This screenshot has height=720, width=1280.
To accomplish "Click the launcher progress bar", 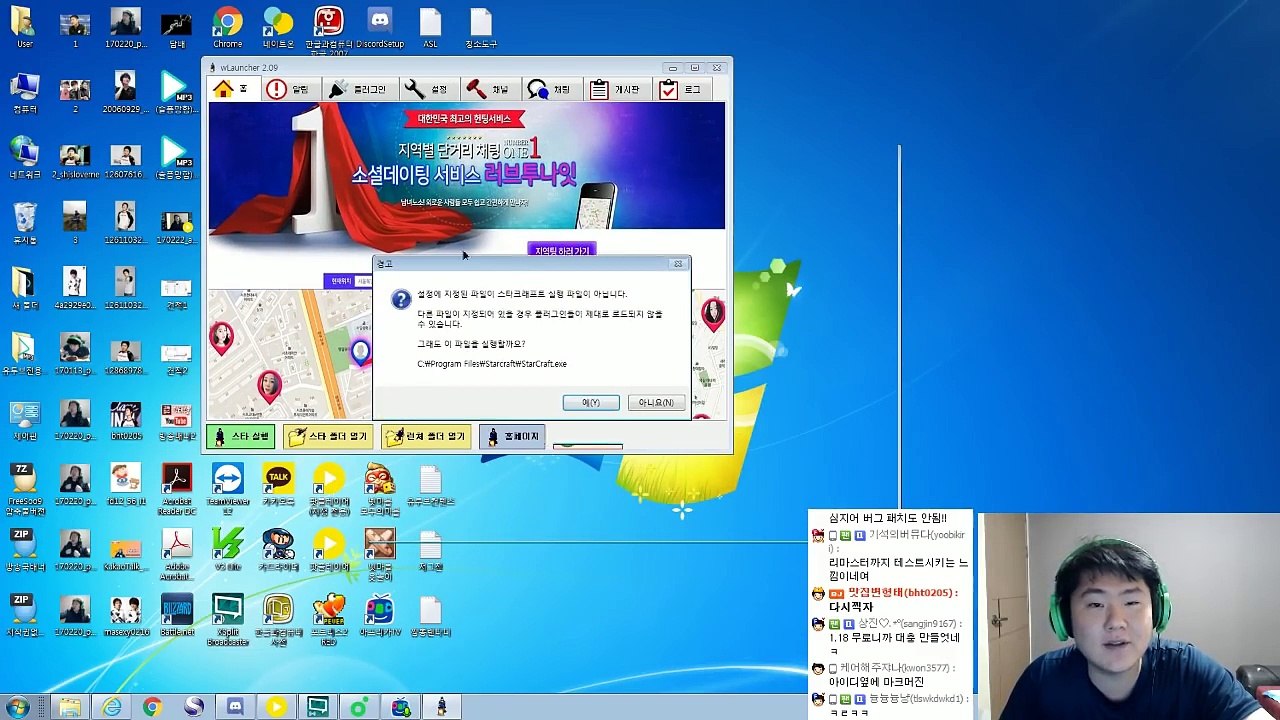I will [588, 446].
